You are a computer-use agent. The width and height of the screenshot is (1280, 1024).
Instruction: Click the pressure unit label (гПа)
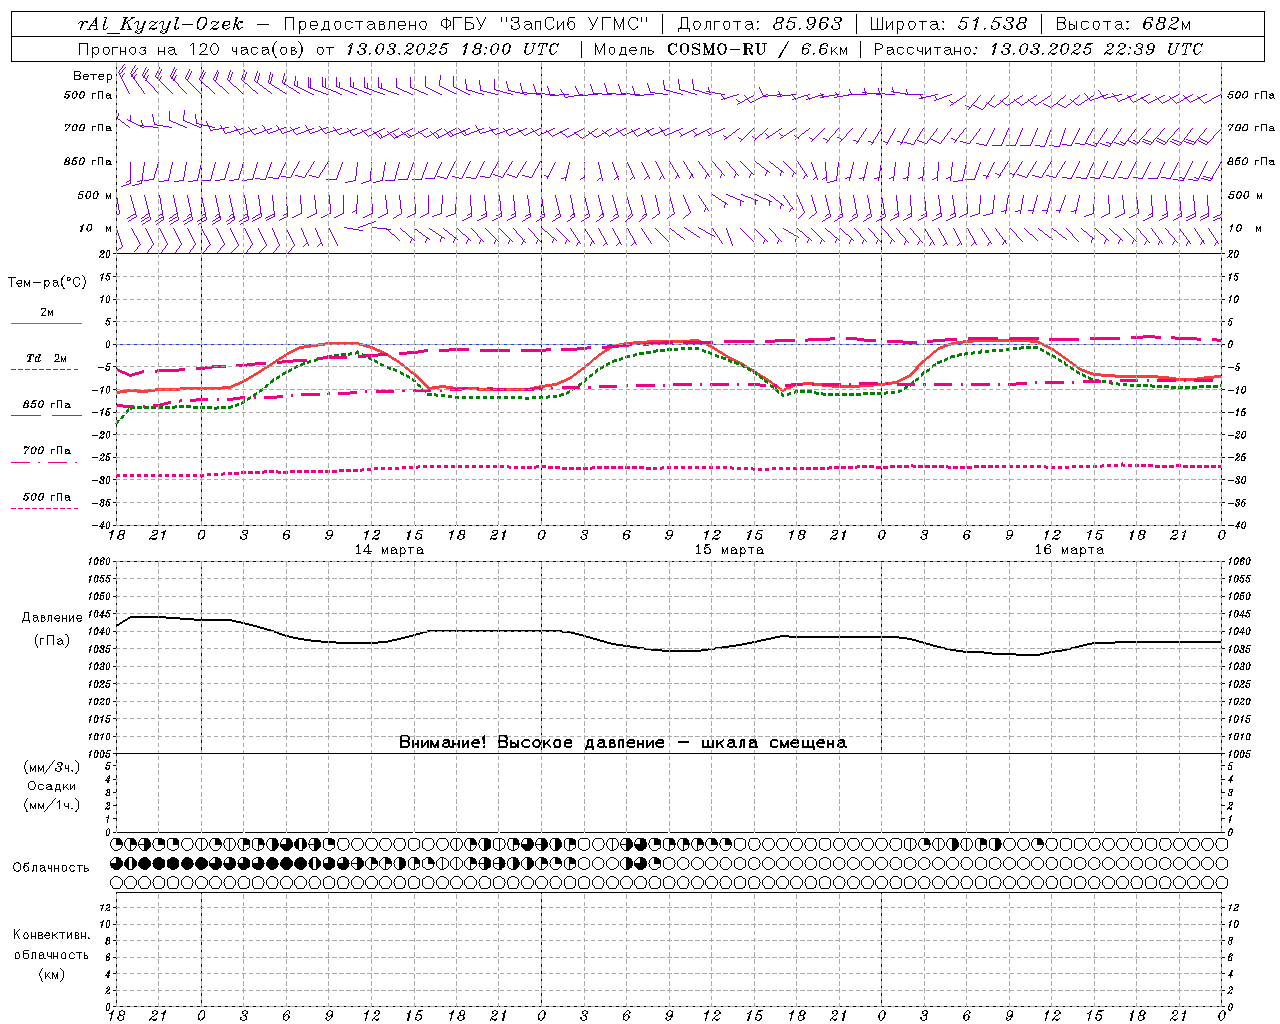coord(52,640)
